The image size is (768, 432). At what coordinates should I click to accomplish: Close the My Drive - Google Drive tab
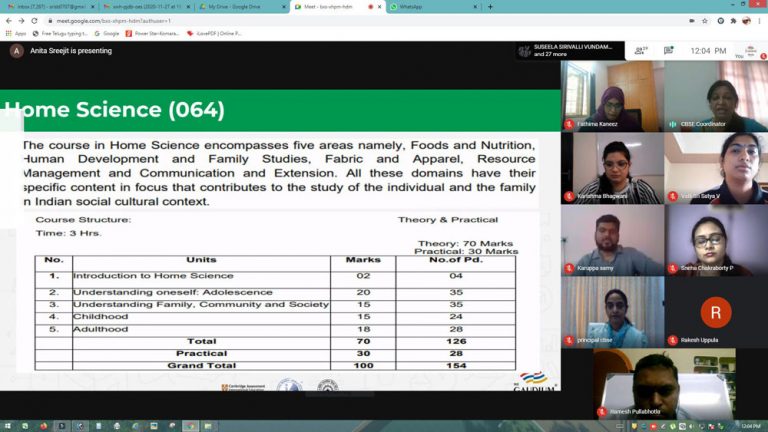click(x=283, y=7)
